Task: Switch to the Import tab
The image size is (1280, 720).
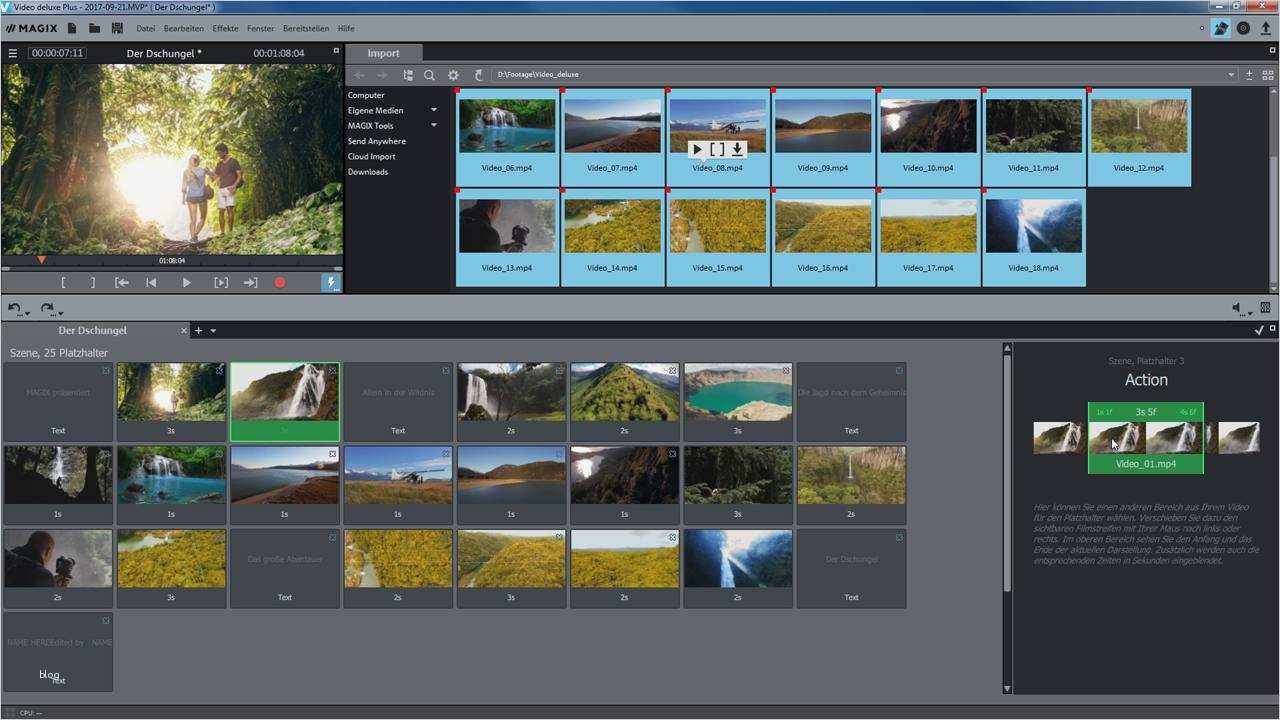Action: pyautogui.click(x=383, y=53)
